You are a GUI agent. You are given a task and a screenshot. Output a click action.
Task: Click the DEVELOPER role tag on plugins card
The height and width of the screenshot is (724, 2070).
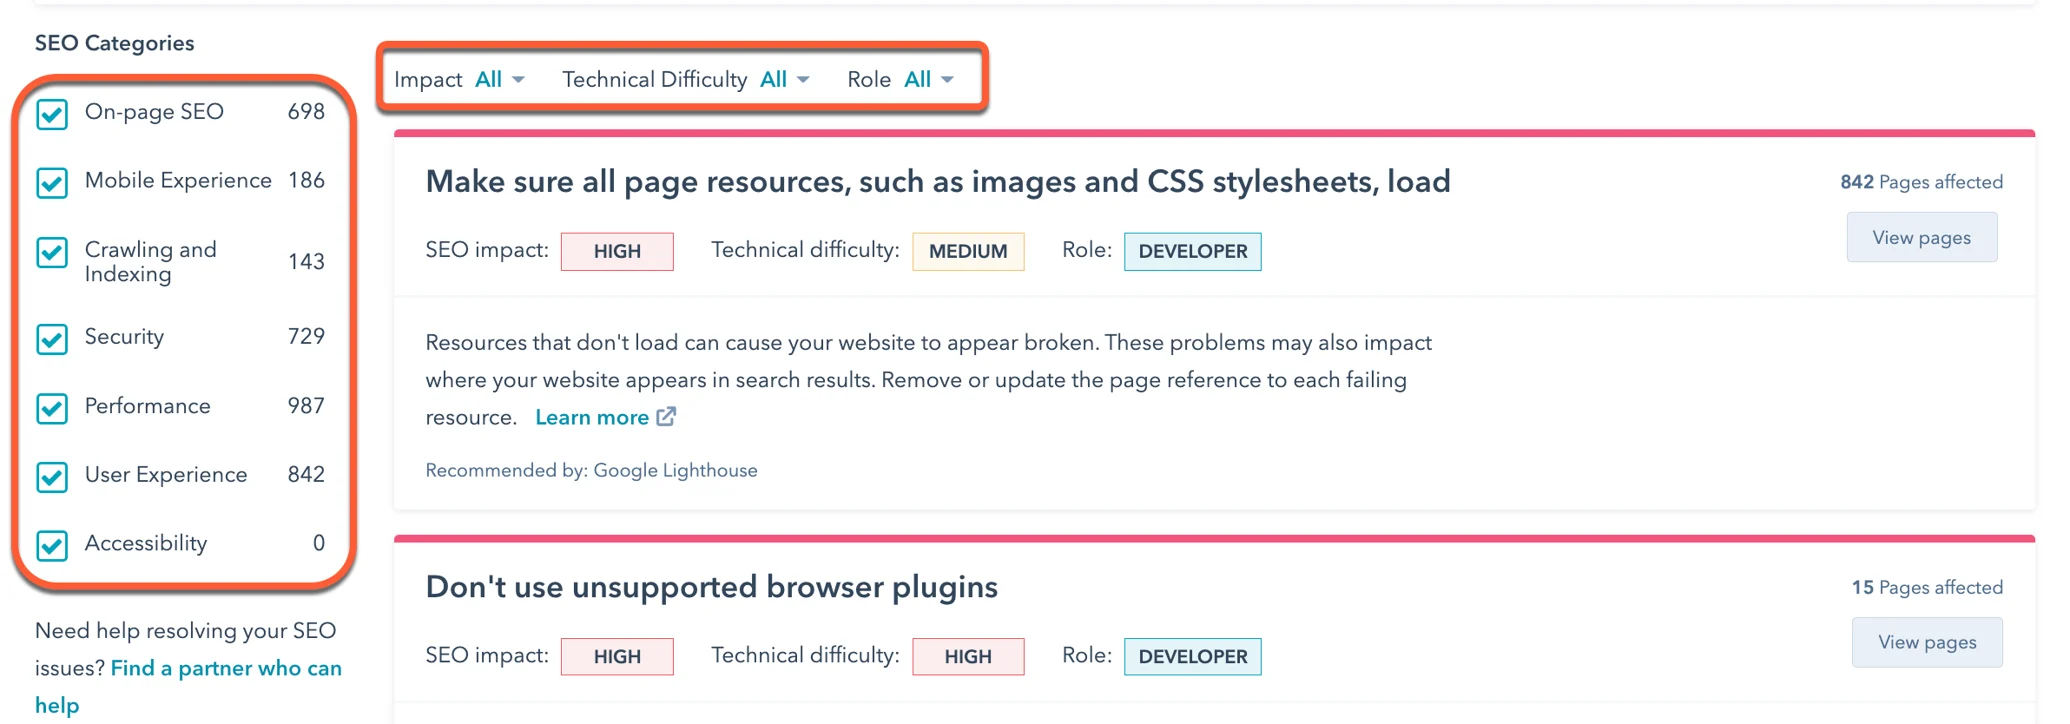tap(1192, 657)
